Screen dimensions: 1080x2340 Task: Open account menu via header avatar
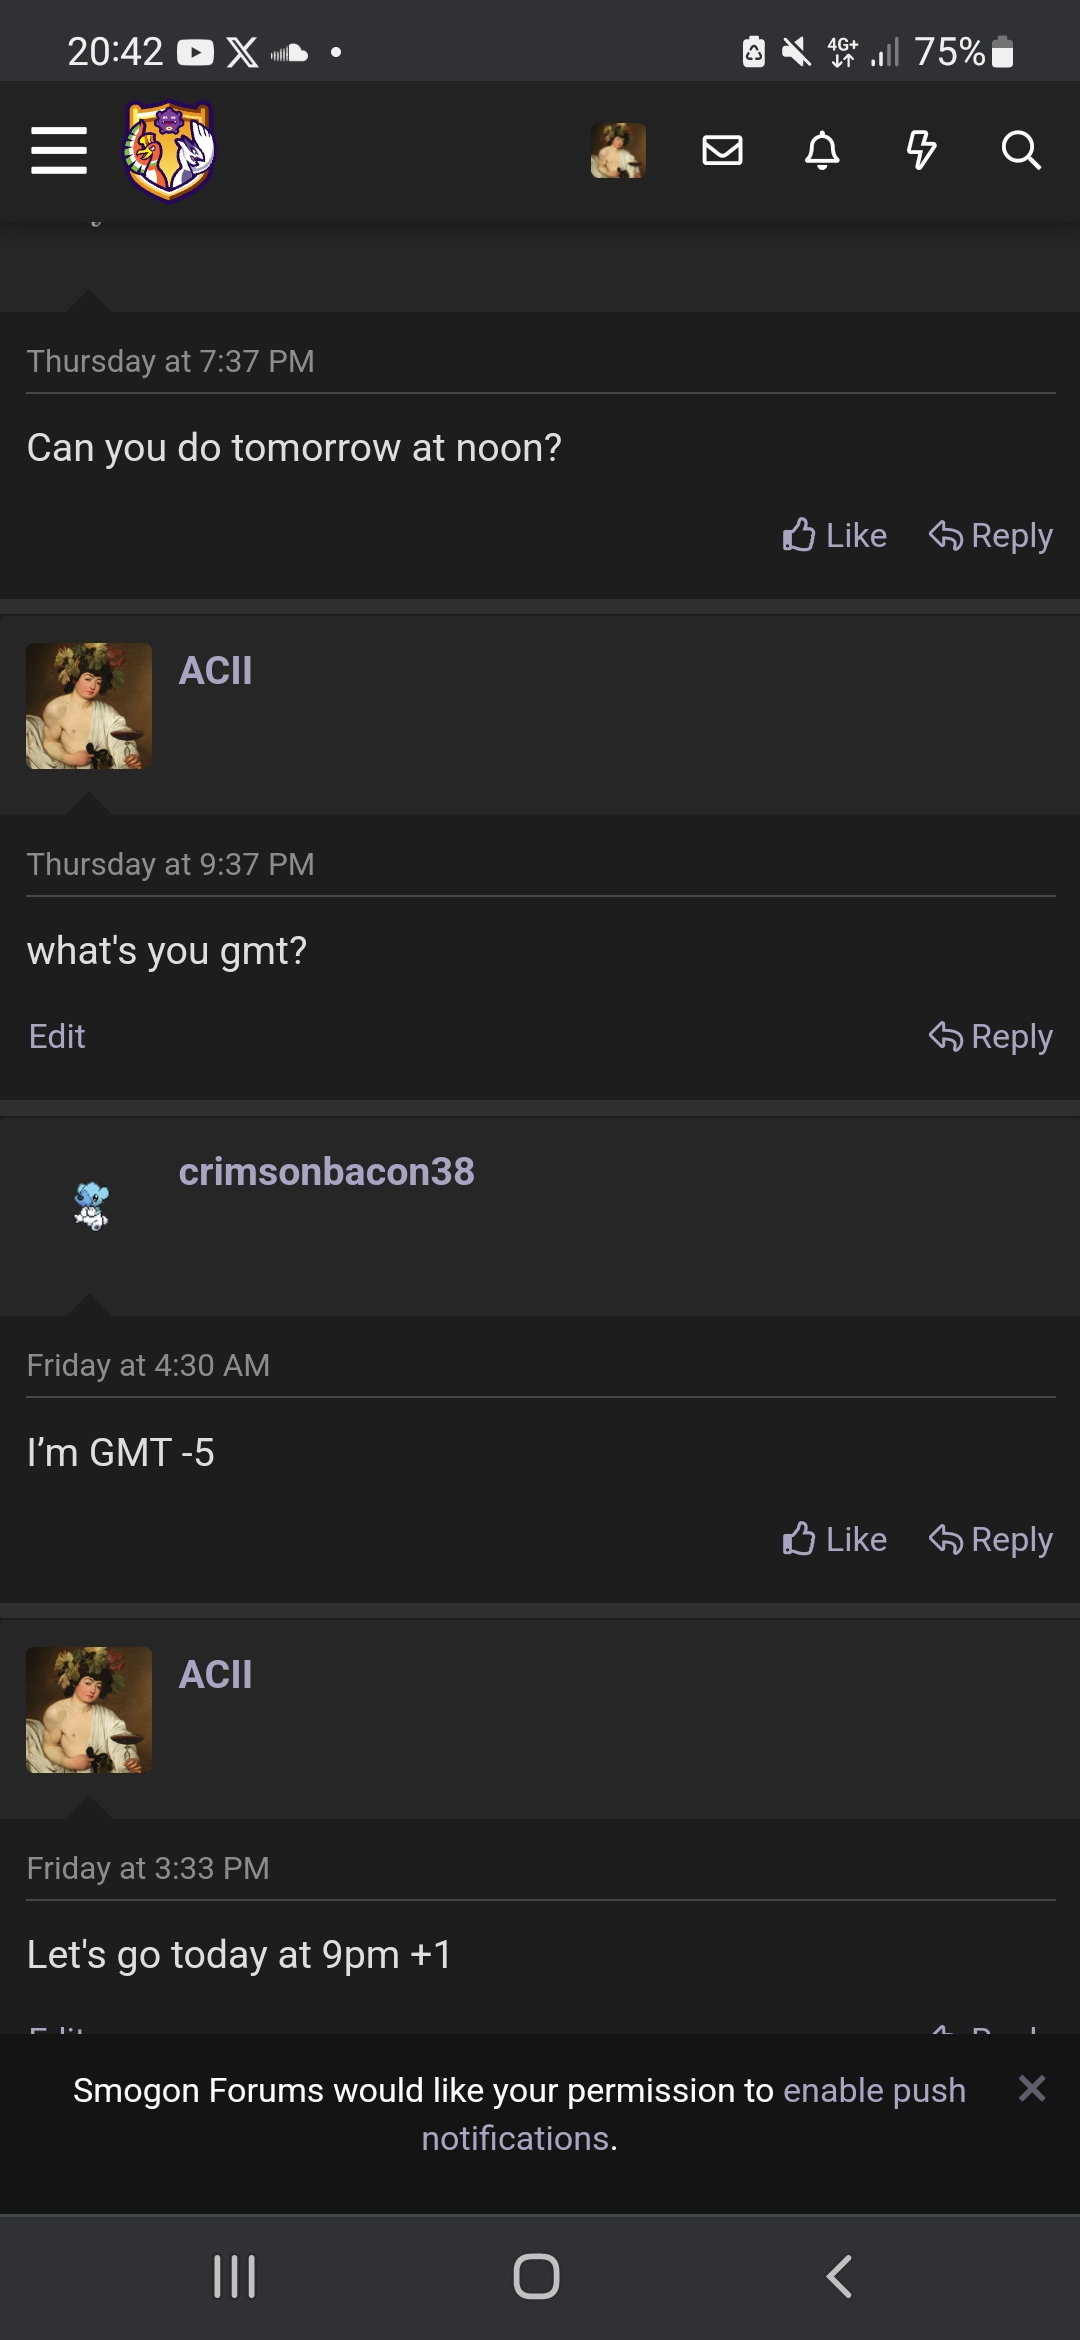pyautogui.click(x=618, y=151)
